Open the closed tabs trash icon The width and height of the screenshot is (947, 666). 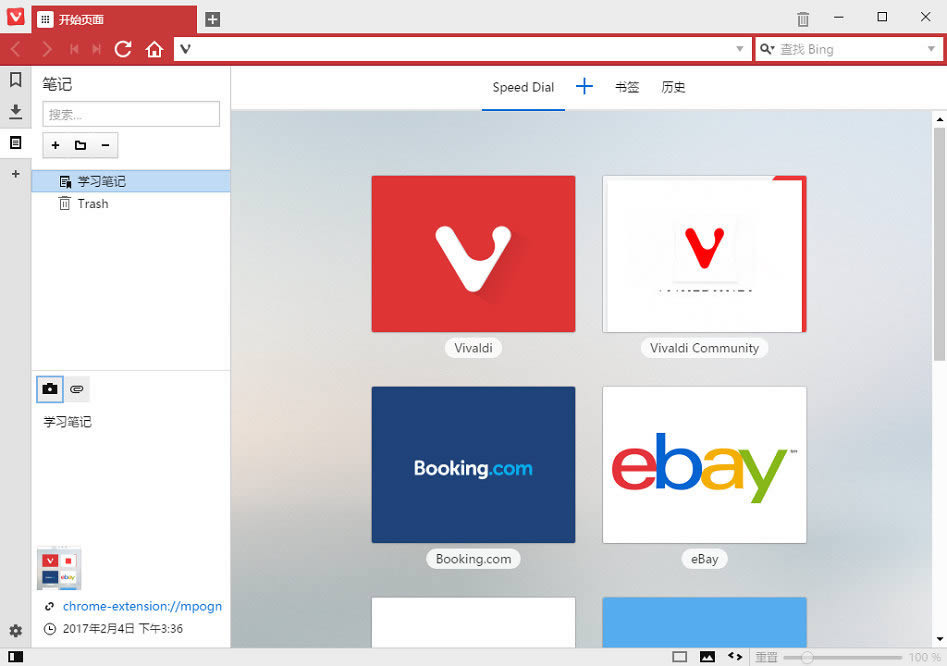pos(803,19)
